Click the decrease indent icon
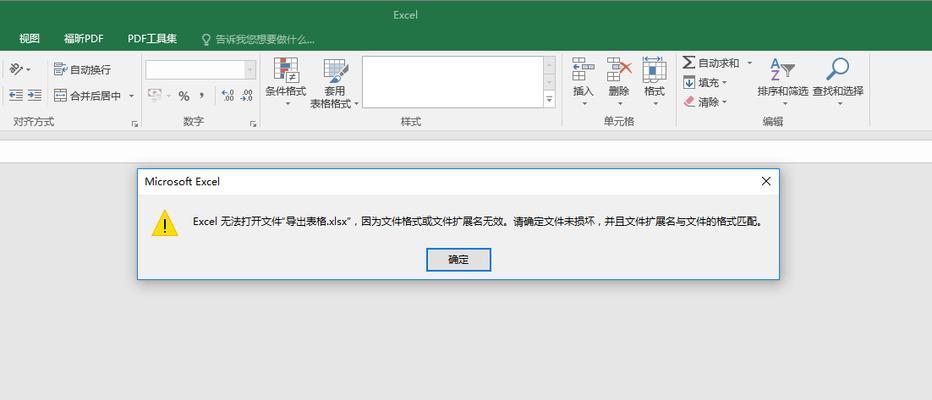The image size is (932, 400). 15,95
